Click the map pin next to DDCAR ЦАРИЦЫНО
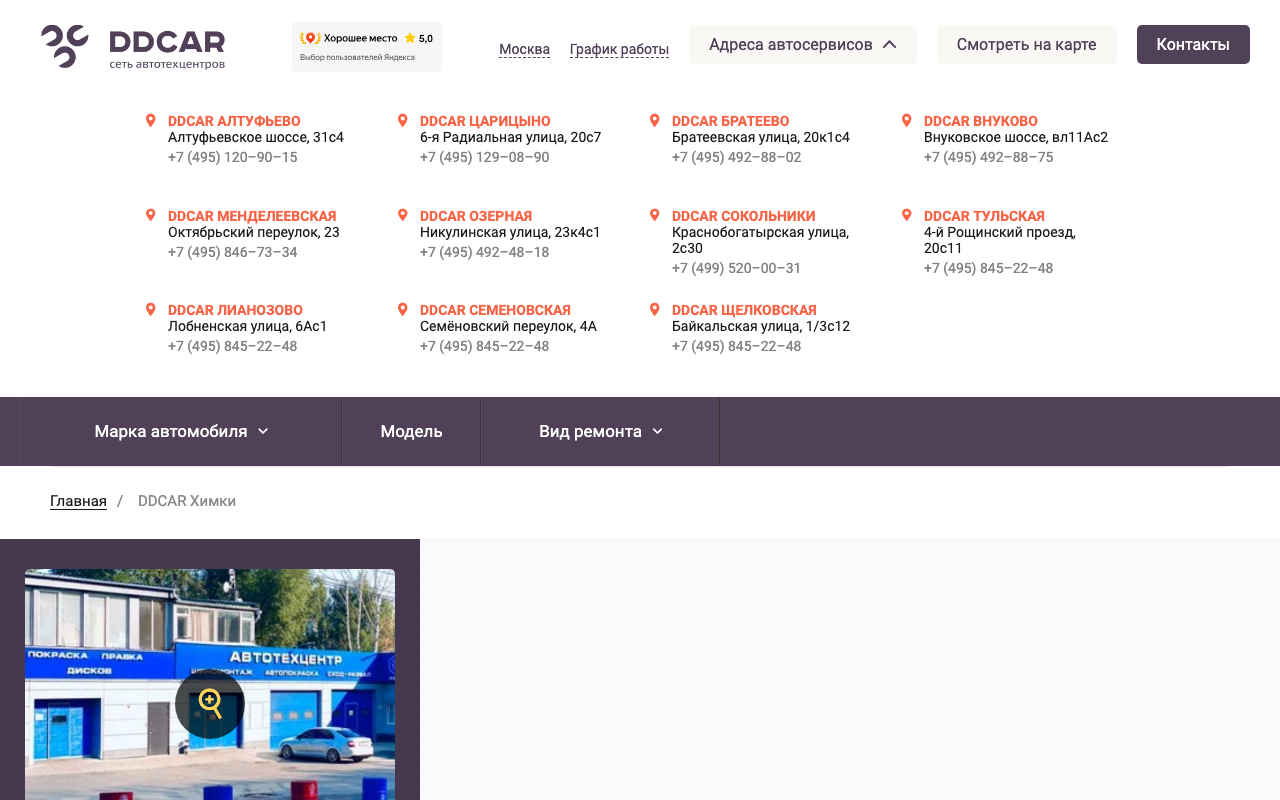The width and height of the screenshot is (1280, 800). coord(403,121)
